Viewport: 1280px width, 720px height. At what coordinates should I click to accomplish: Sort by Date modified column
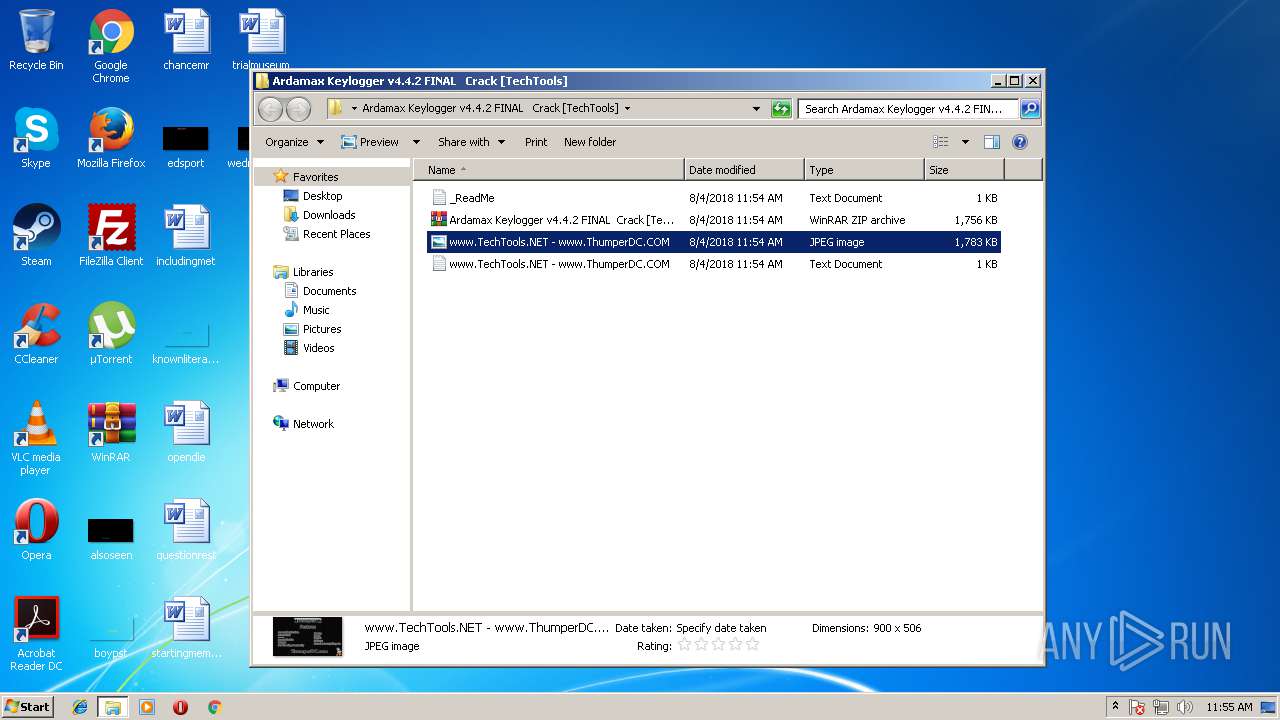coord(744,170)
